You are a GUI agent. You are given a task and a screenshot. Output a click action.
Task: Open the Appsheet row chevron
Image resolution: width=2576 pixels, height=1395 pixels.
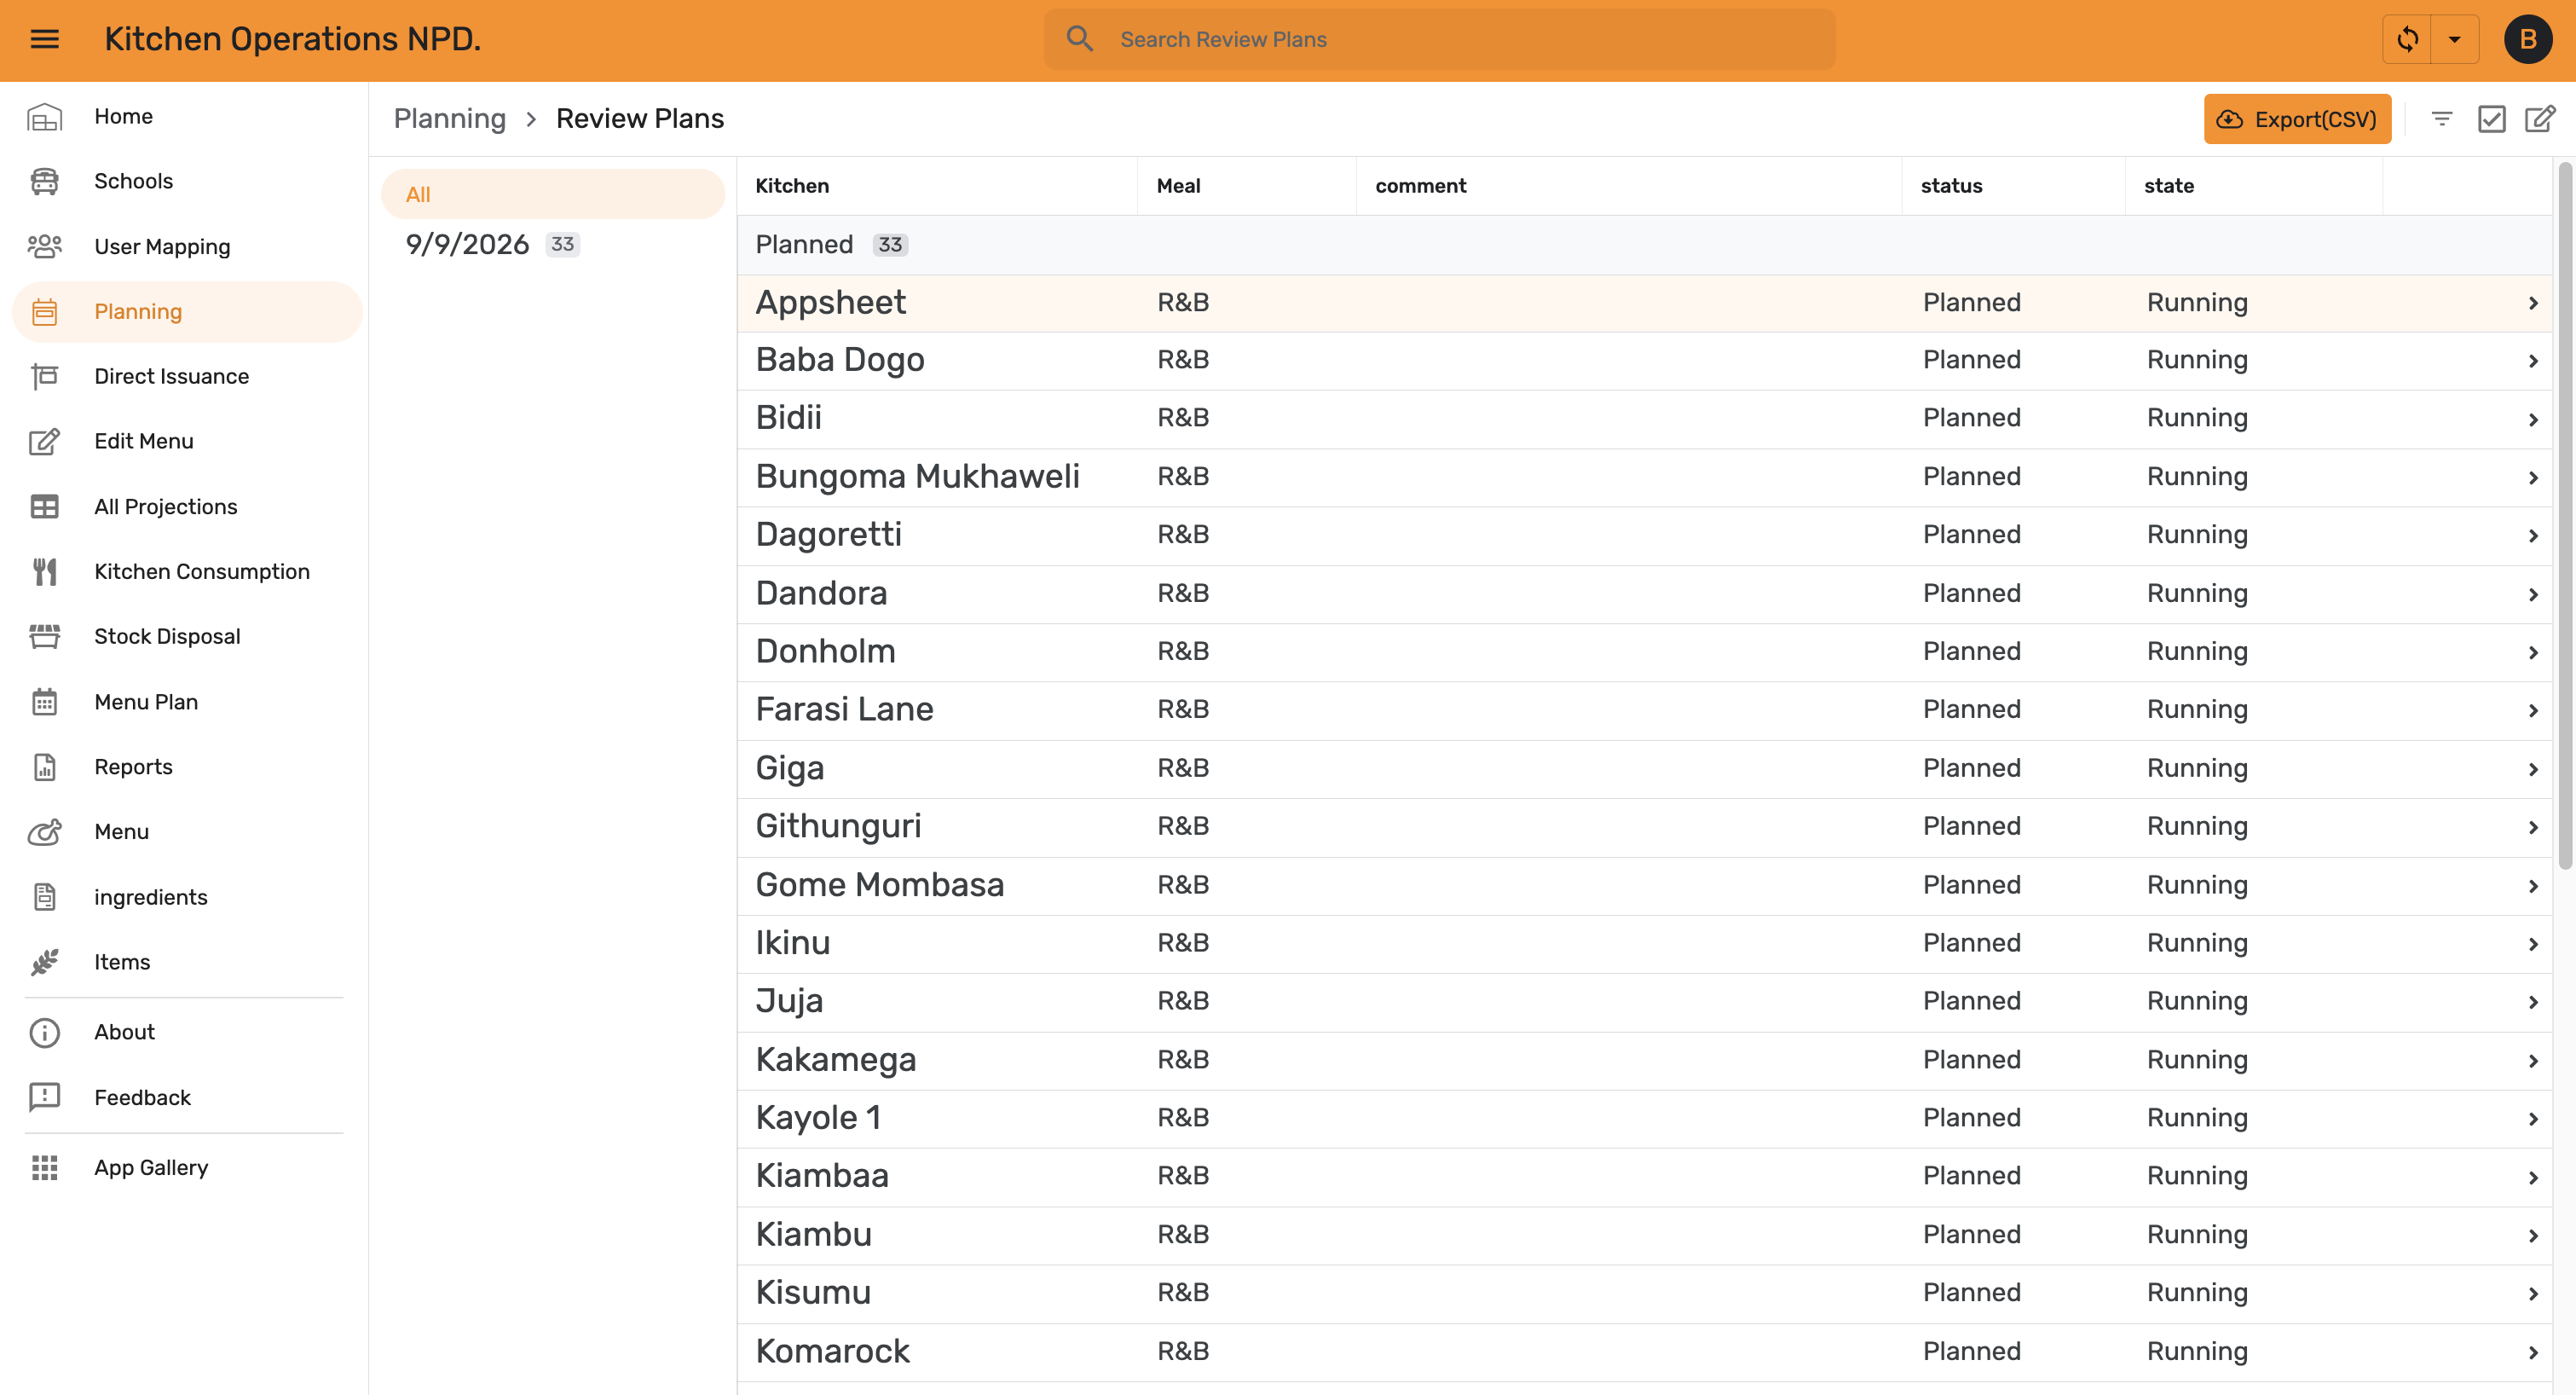click(2533, 302)
